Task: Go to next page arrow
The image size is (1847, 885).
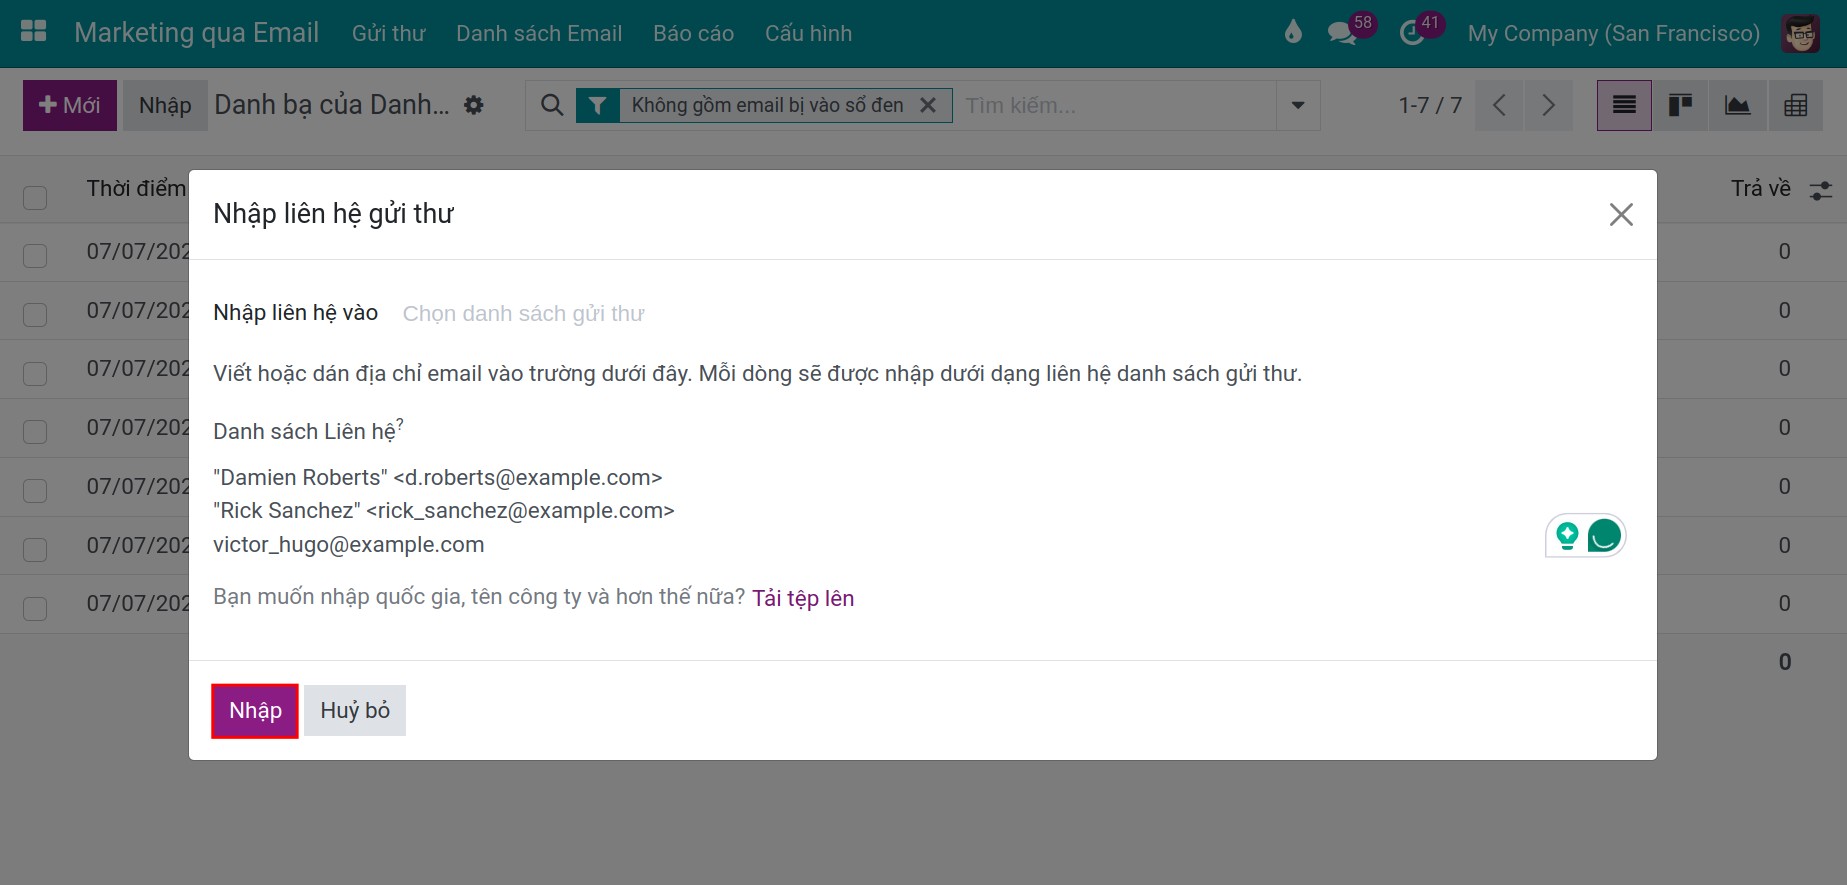Action: 1548,105
